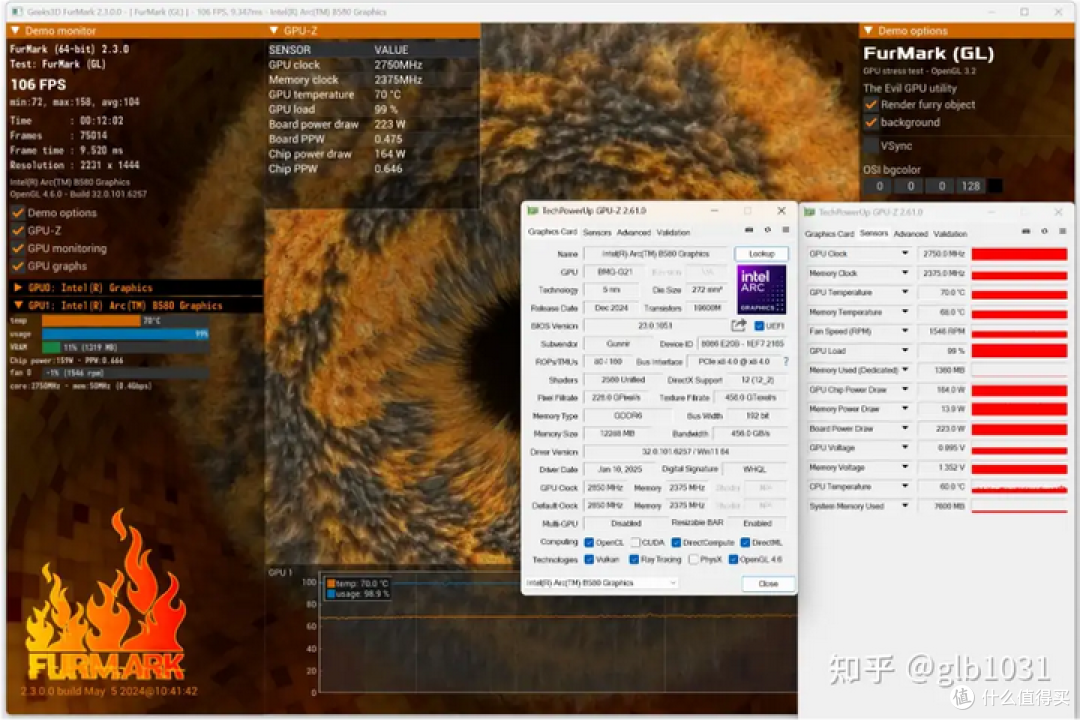Open the GPU Clock sensor dropdown arrow

coord(905,254)
